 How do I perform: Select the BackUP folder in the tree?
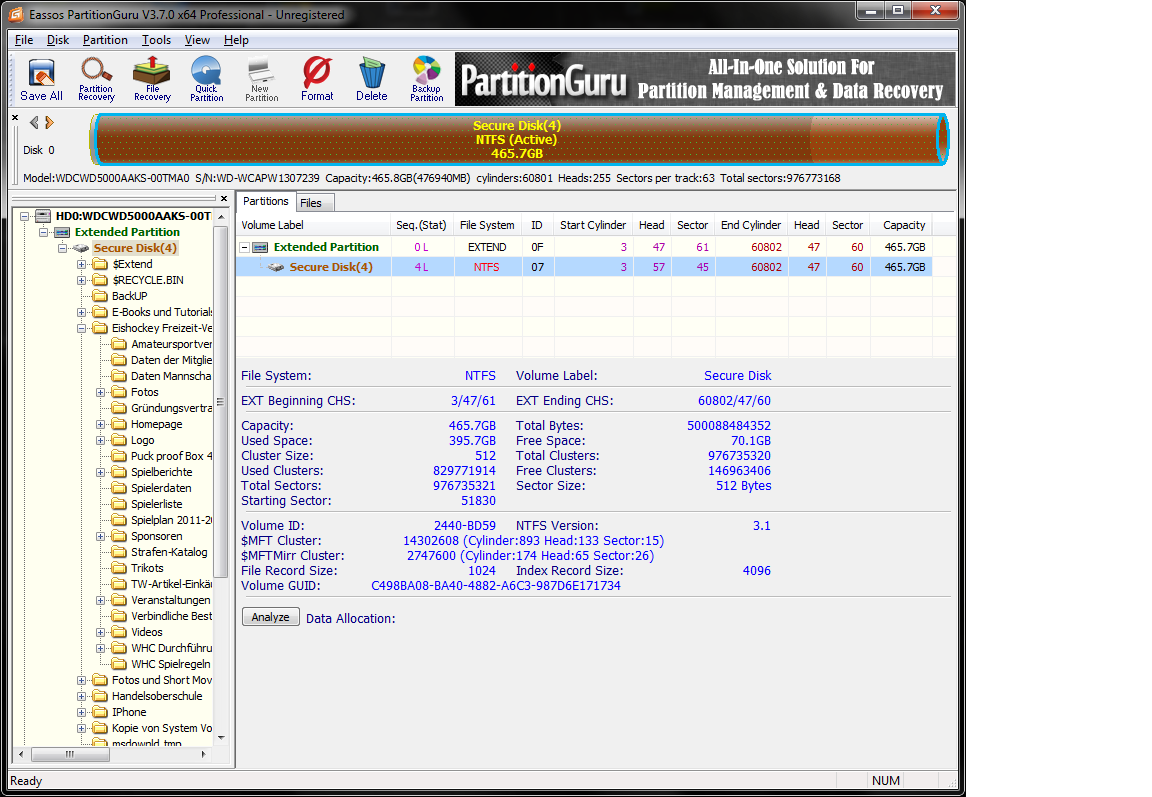129,296
